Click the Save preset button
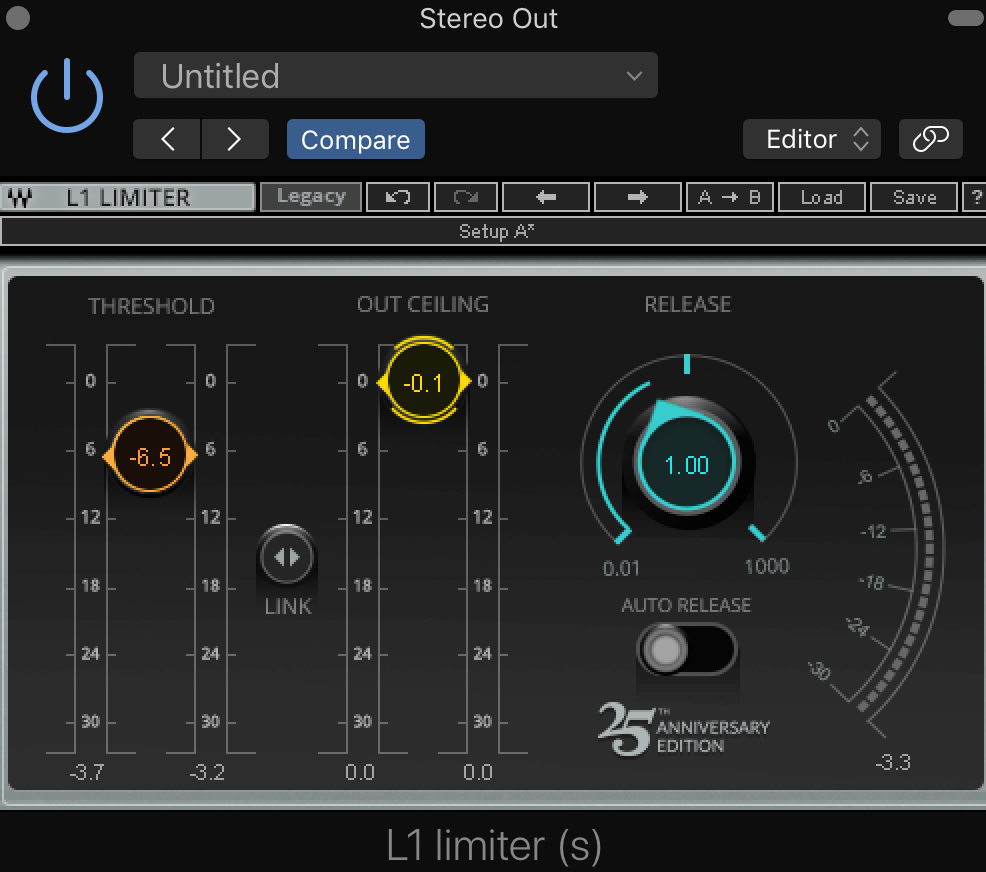 pyautogui.click(x=914, y=197)
